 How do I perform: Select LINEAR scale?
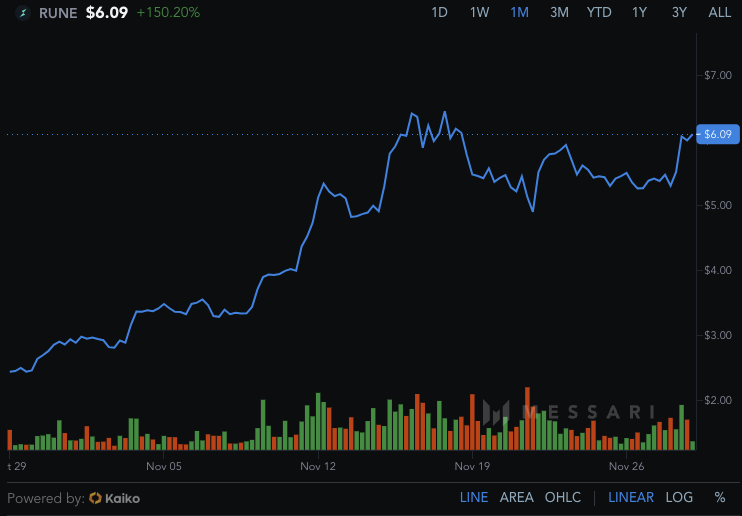pyautogui.click(x=631, y=498)
